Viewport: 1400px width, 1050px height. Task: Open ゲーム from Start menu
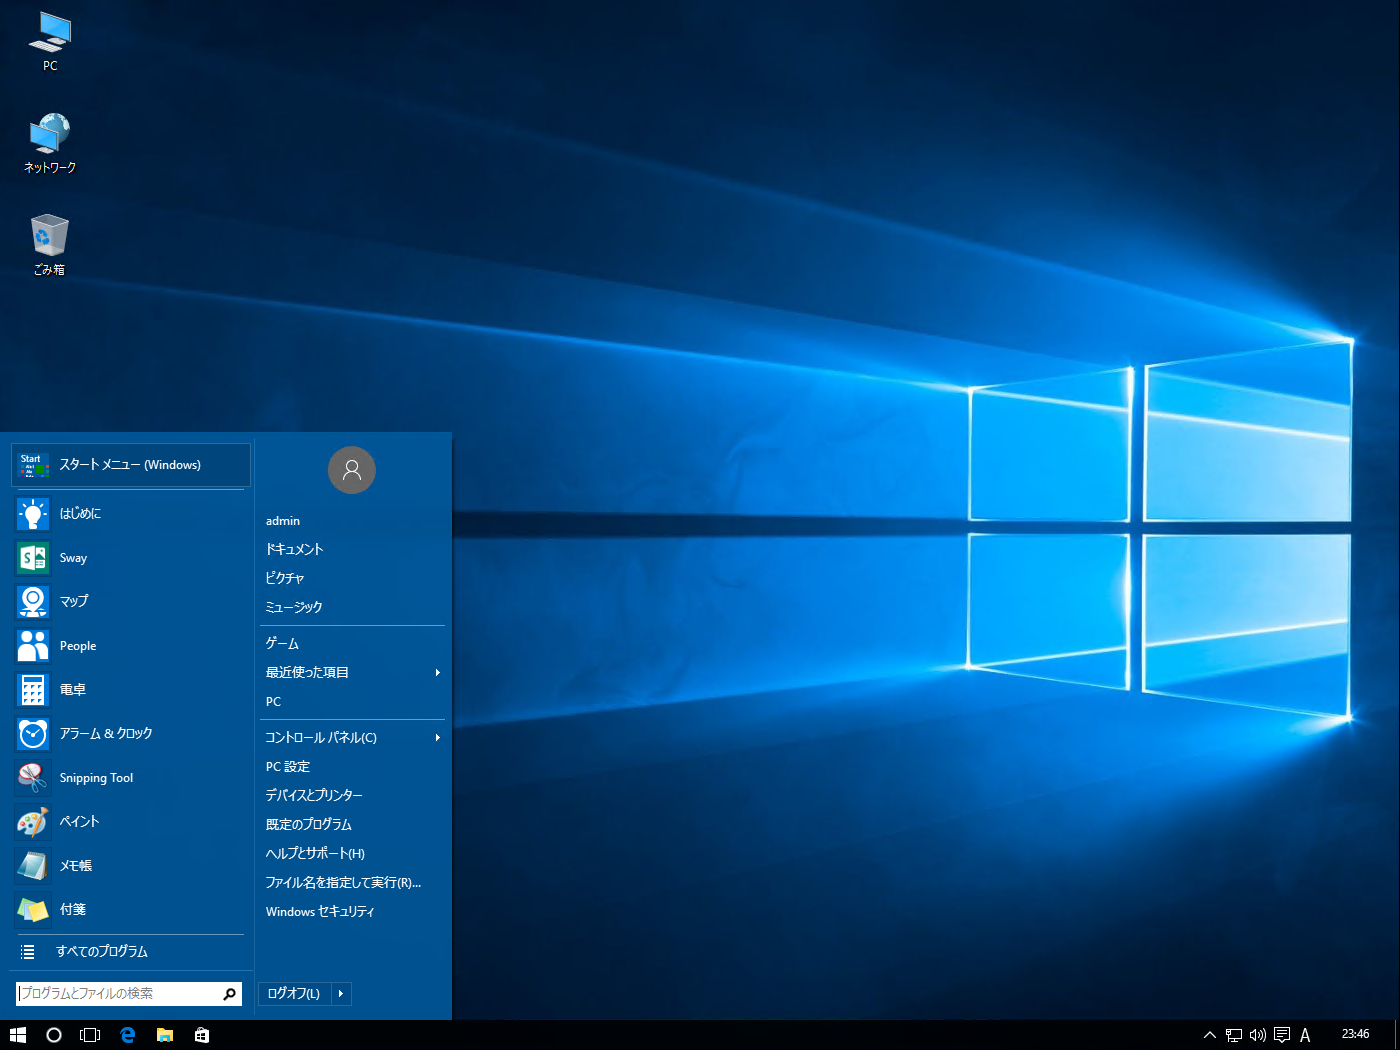click(x=282, y=644)
